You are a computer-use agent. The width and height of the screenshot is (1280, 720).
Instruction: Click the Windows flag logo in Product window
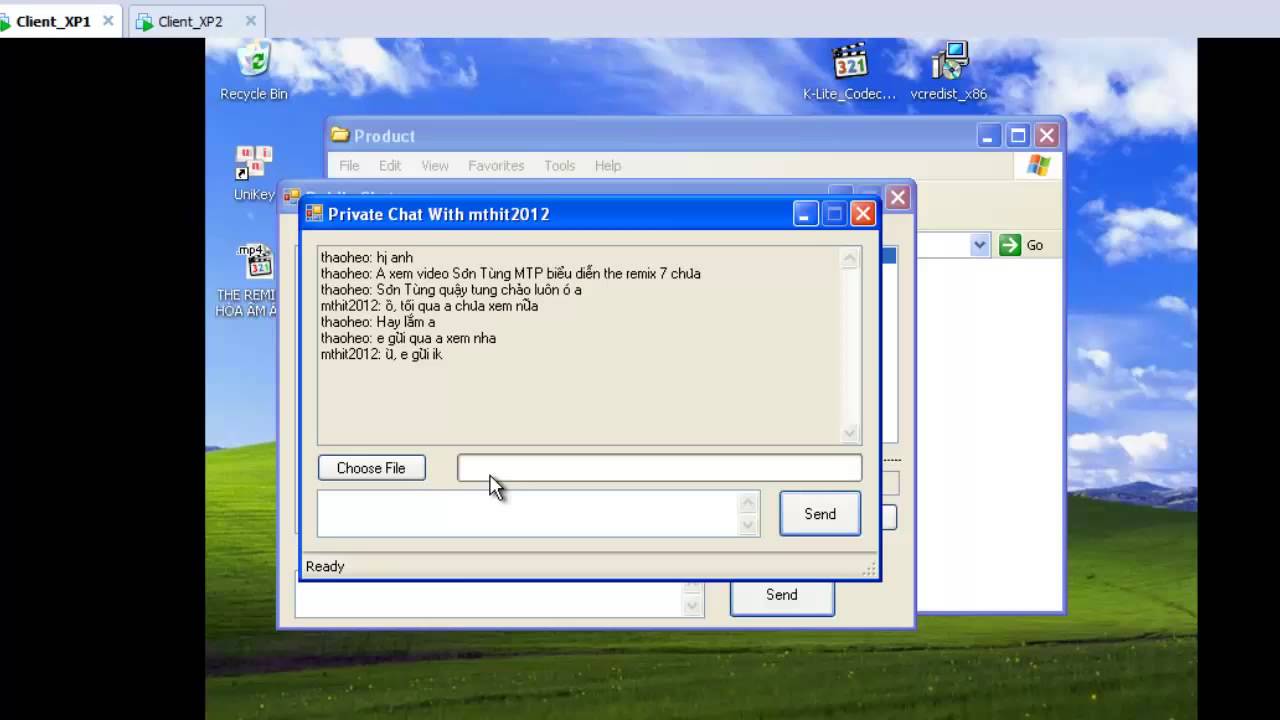[x=1038, y=165]
